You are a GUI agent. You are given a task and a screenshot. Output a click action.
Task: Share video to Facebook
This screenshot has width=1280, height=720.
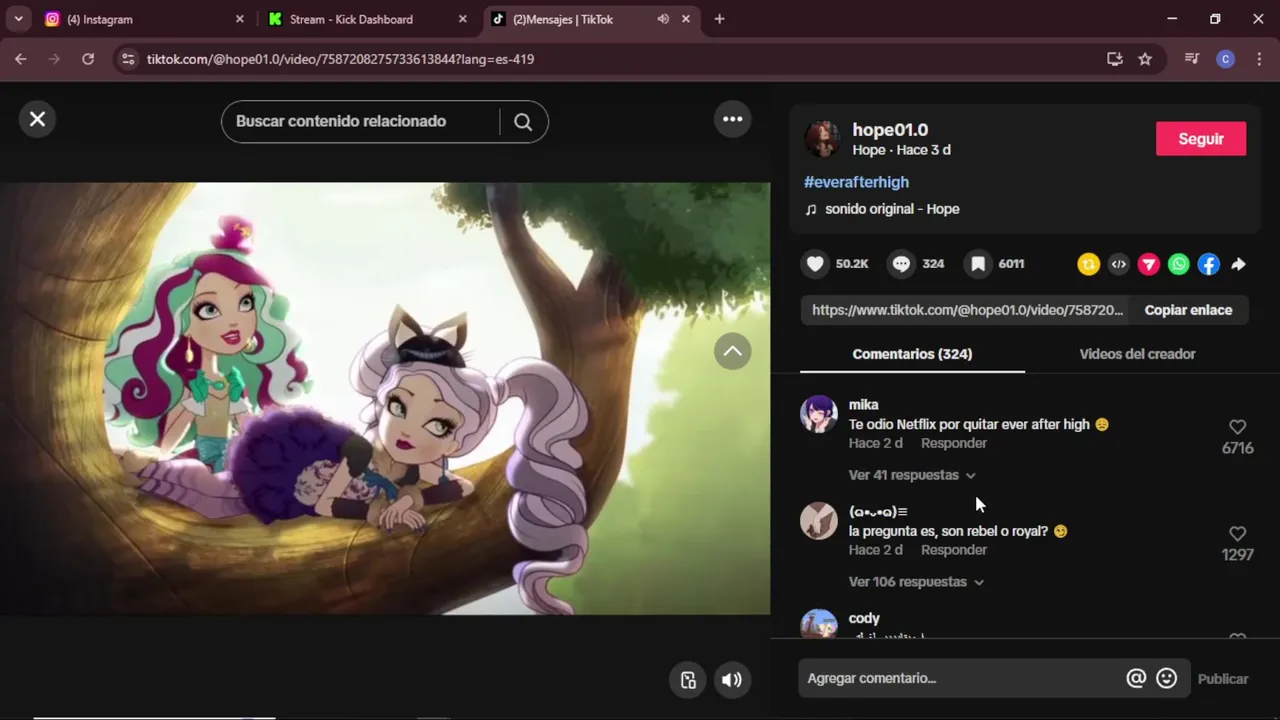pos(1209,264)
